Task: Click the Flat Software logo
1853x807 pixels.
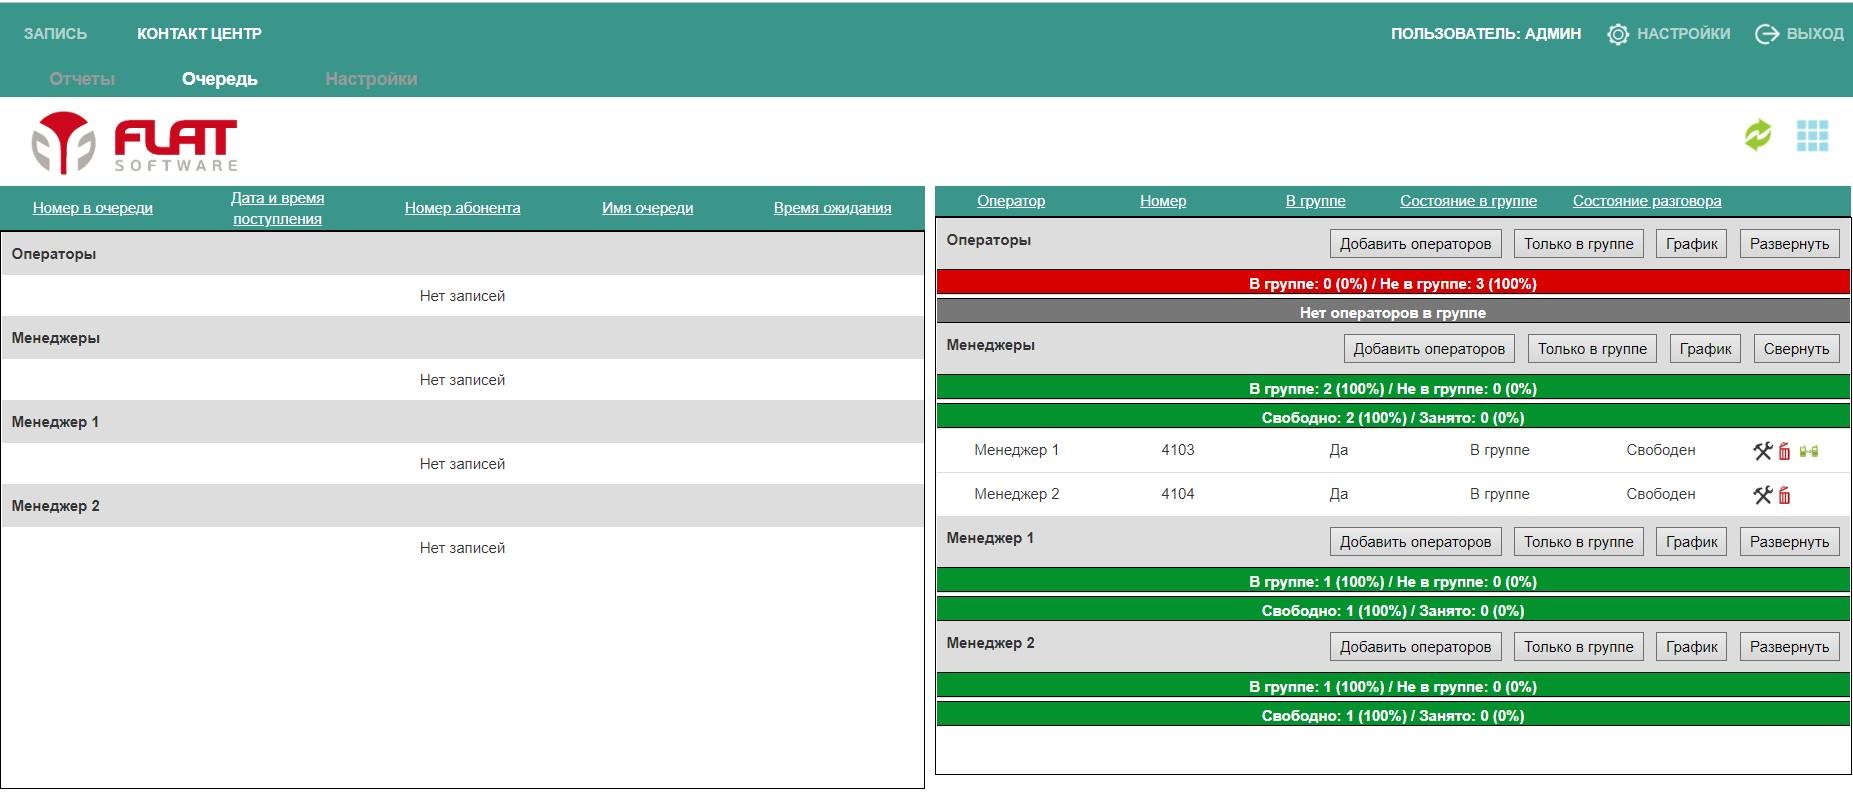Action: pyautogui.click(x=135, y=142)
